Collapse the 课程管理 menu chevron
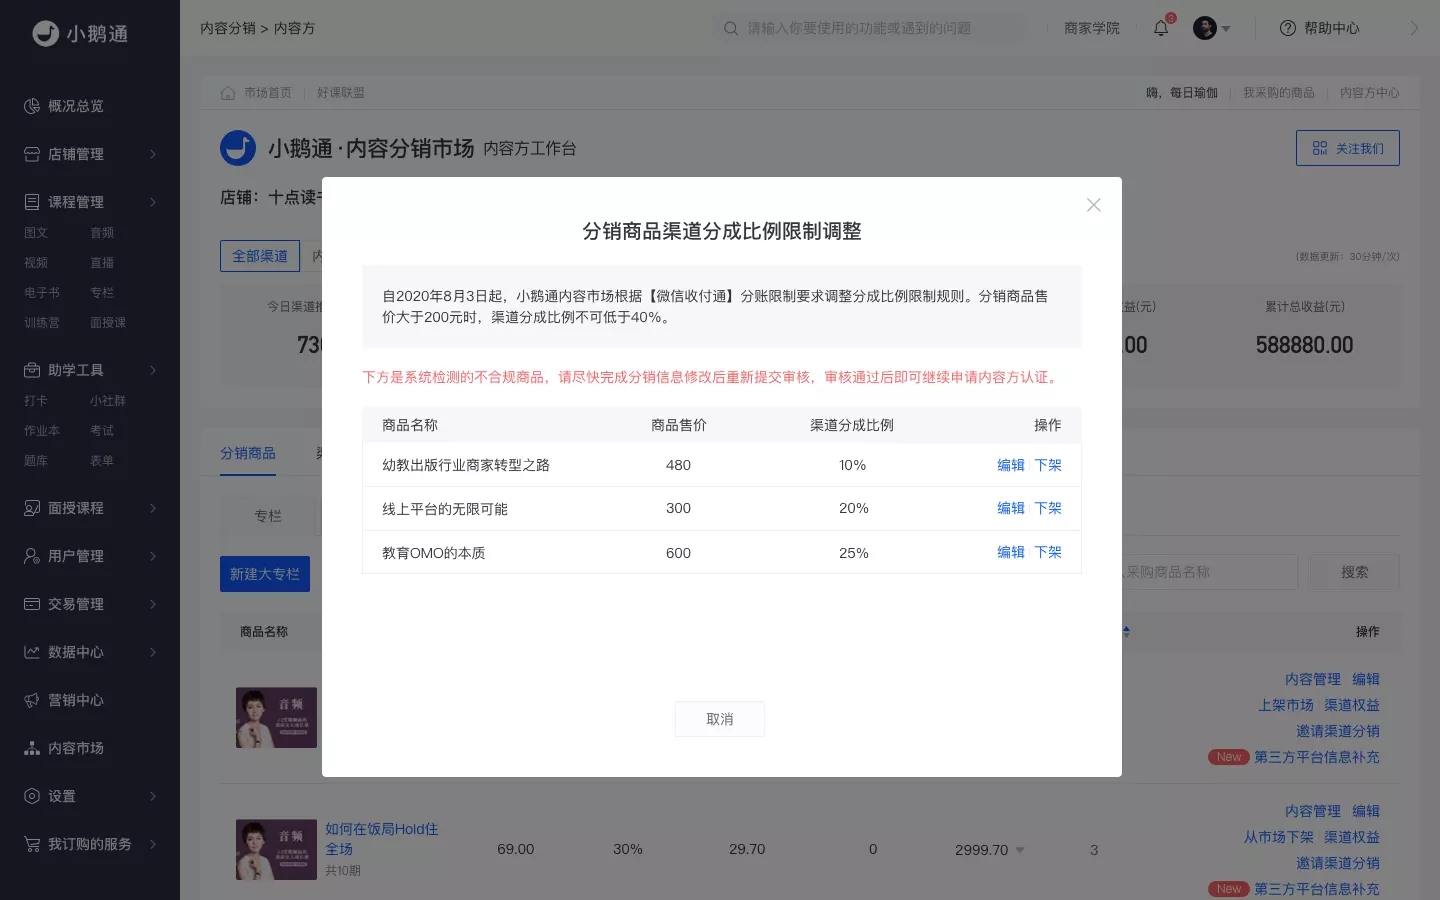Image resolution: width=1440 pixels, height=900 pixels. [x=153, y=202]
